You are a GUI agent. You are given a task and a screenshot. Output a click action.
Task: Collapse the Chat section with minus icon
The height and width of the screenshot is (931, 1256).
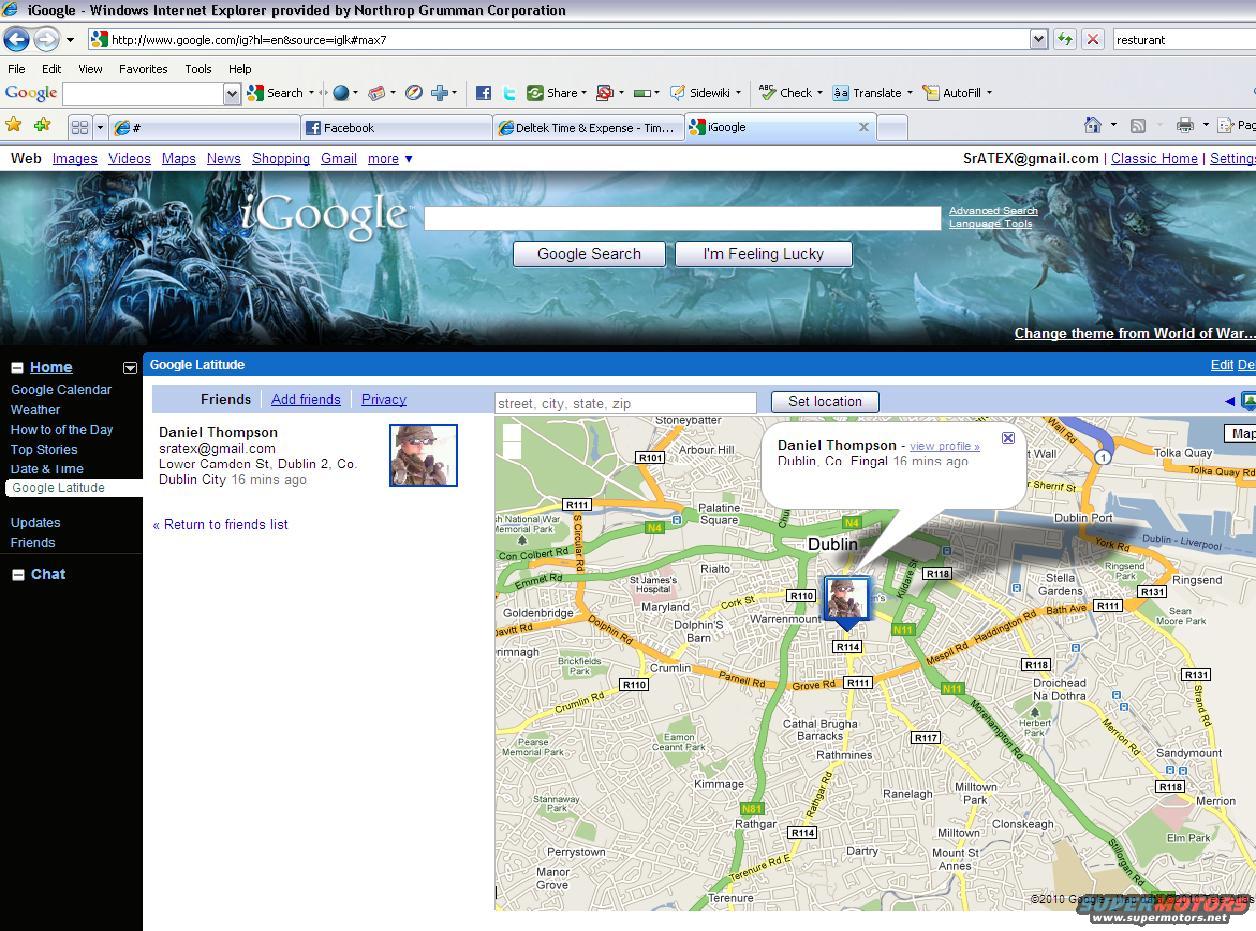pos(18,574)
